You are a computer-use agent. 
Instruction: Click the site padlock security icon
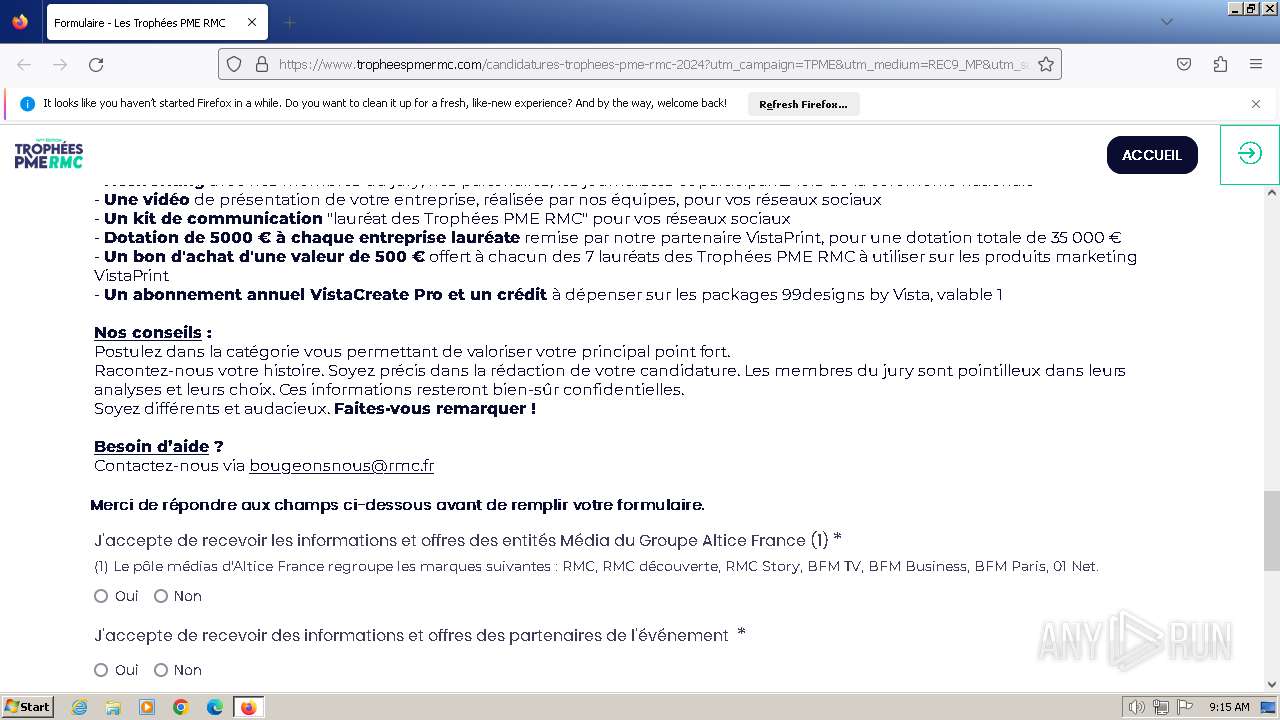(x=262, y=64)
